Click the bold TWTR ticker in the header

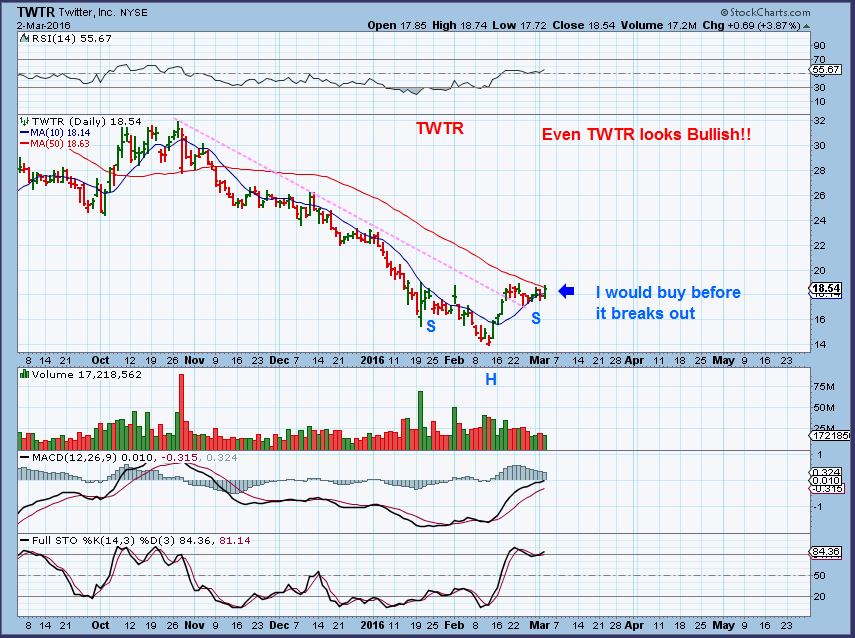tap(36, 11)
